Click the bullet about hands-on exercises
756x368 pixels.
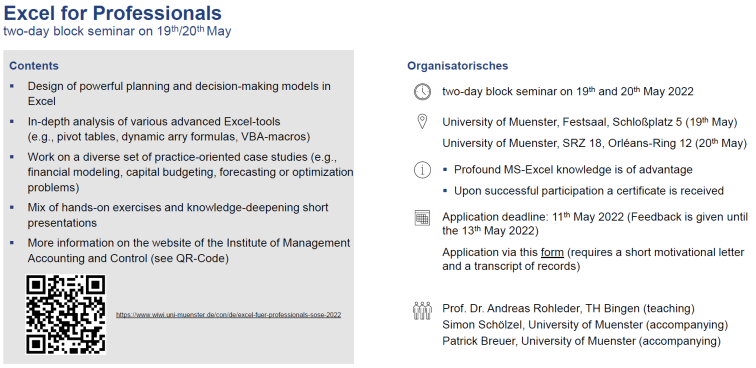coord(178,215)
